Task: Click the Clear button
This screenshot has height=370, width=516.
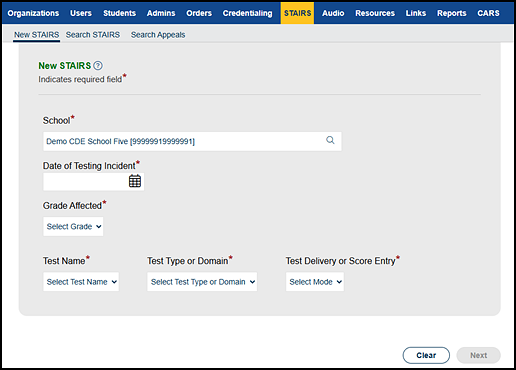Action: click(426, 355)
